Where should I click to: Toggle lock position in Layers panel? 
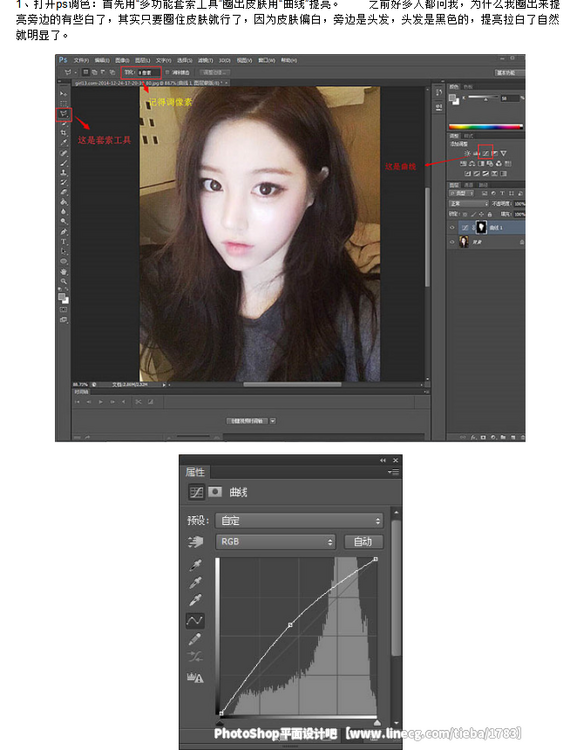click(x=482, y=214)
